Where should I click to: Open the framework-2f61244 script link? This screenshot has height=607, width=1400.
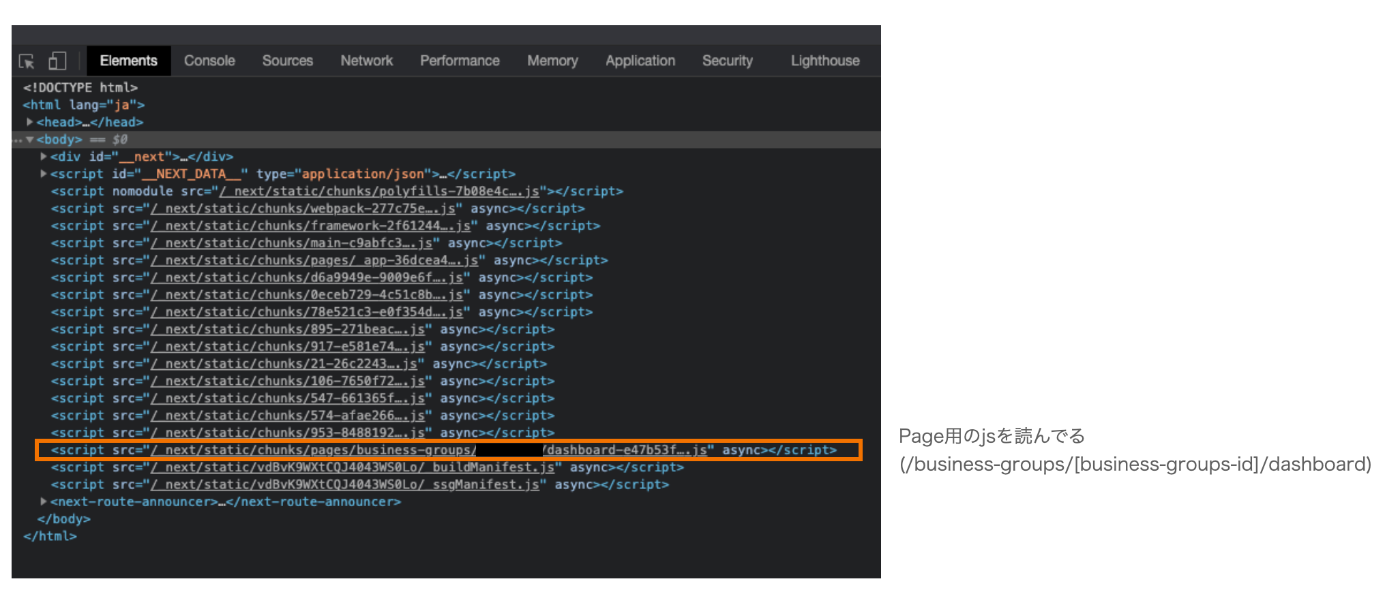tap(311, 226)
